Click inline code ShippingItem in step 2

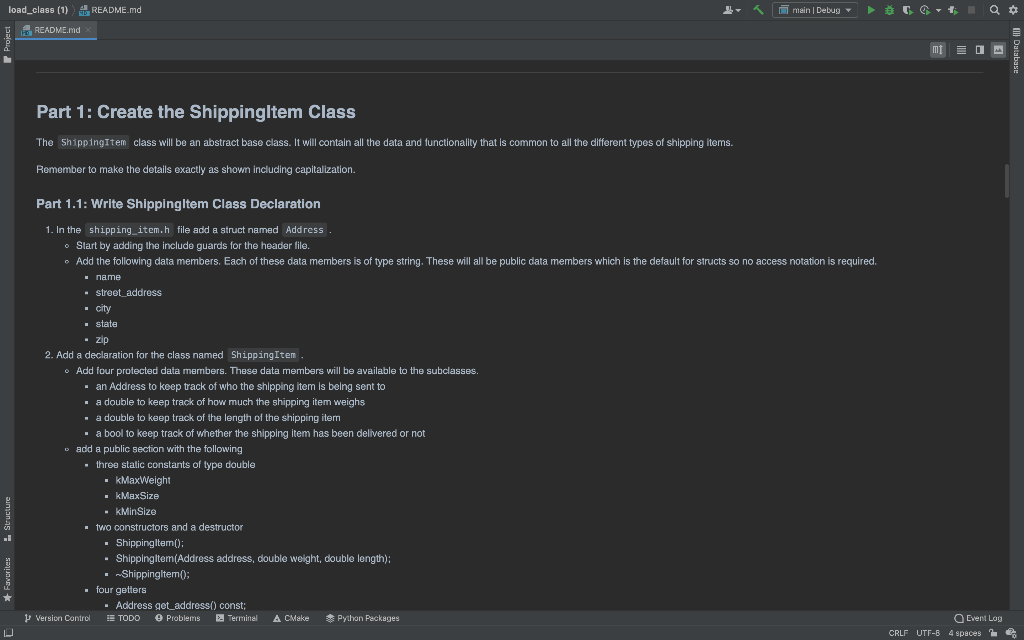pyautogui.click(x=263, y=355)
